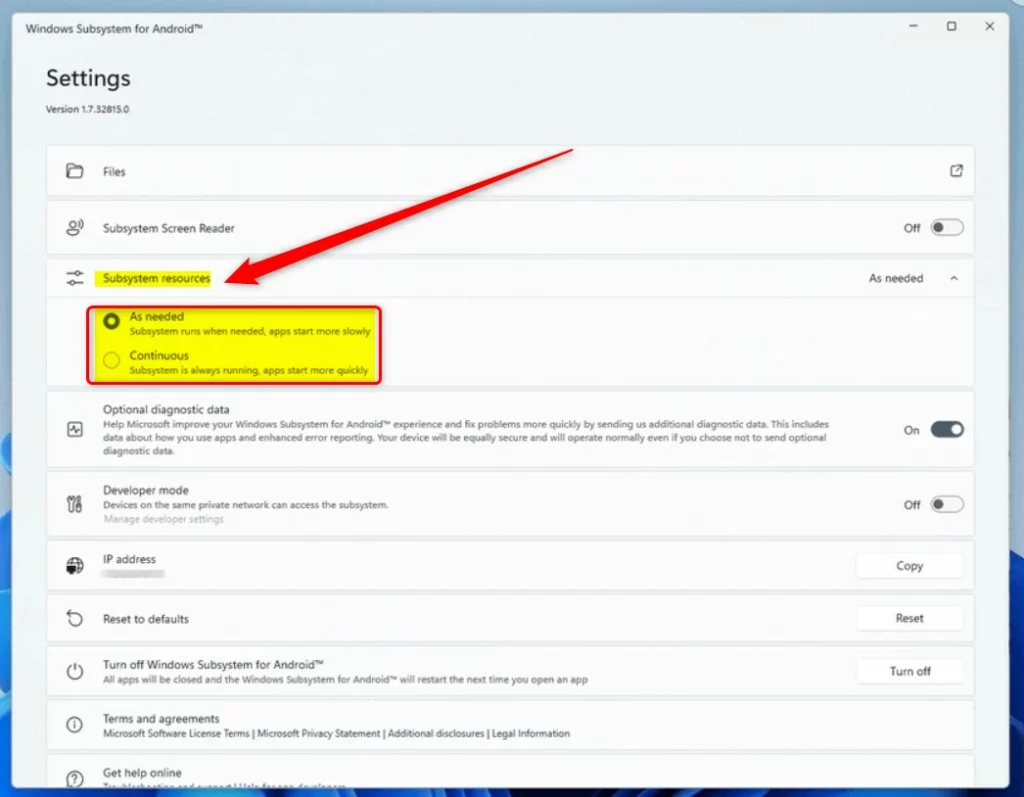Click the external link icon on Files row
Viewport: 1024px width, 797px height.
click(x=955, y=171)
